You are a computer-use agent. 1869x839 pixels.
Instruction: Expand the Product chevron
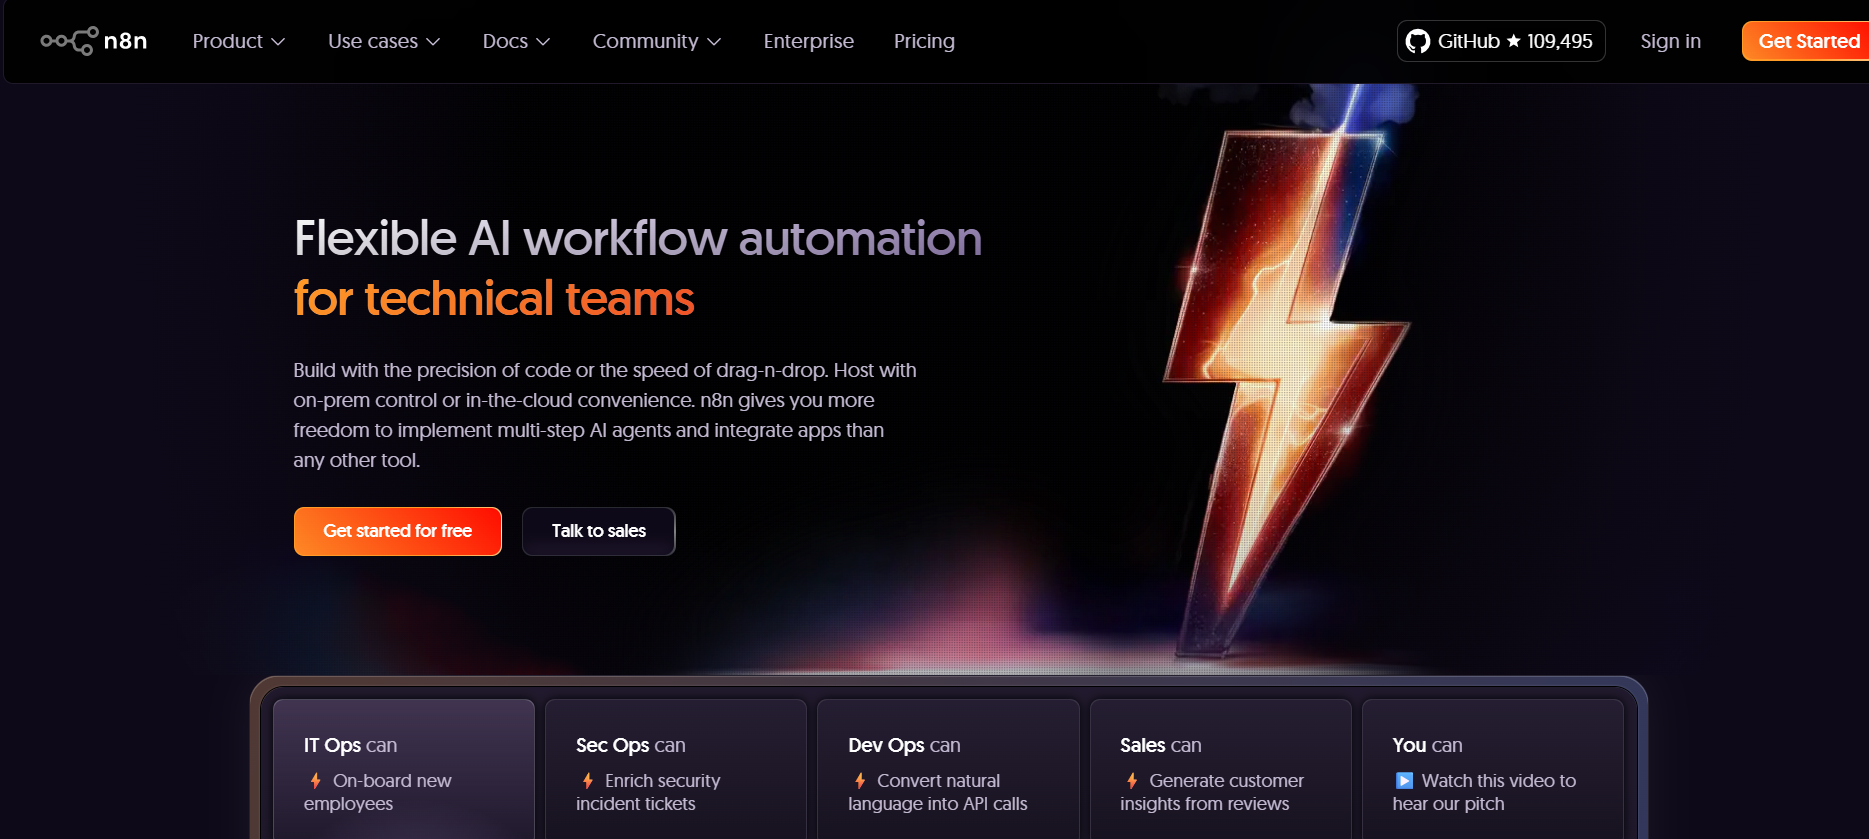(278, 42)
